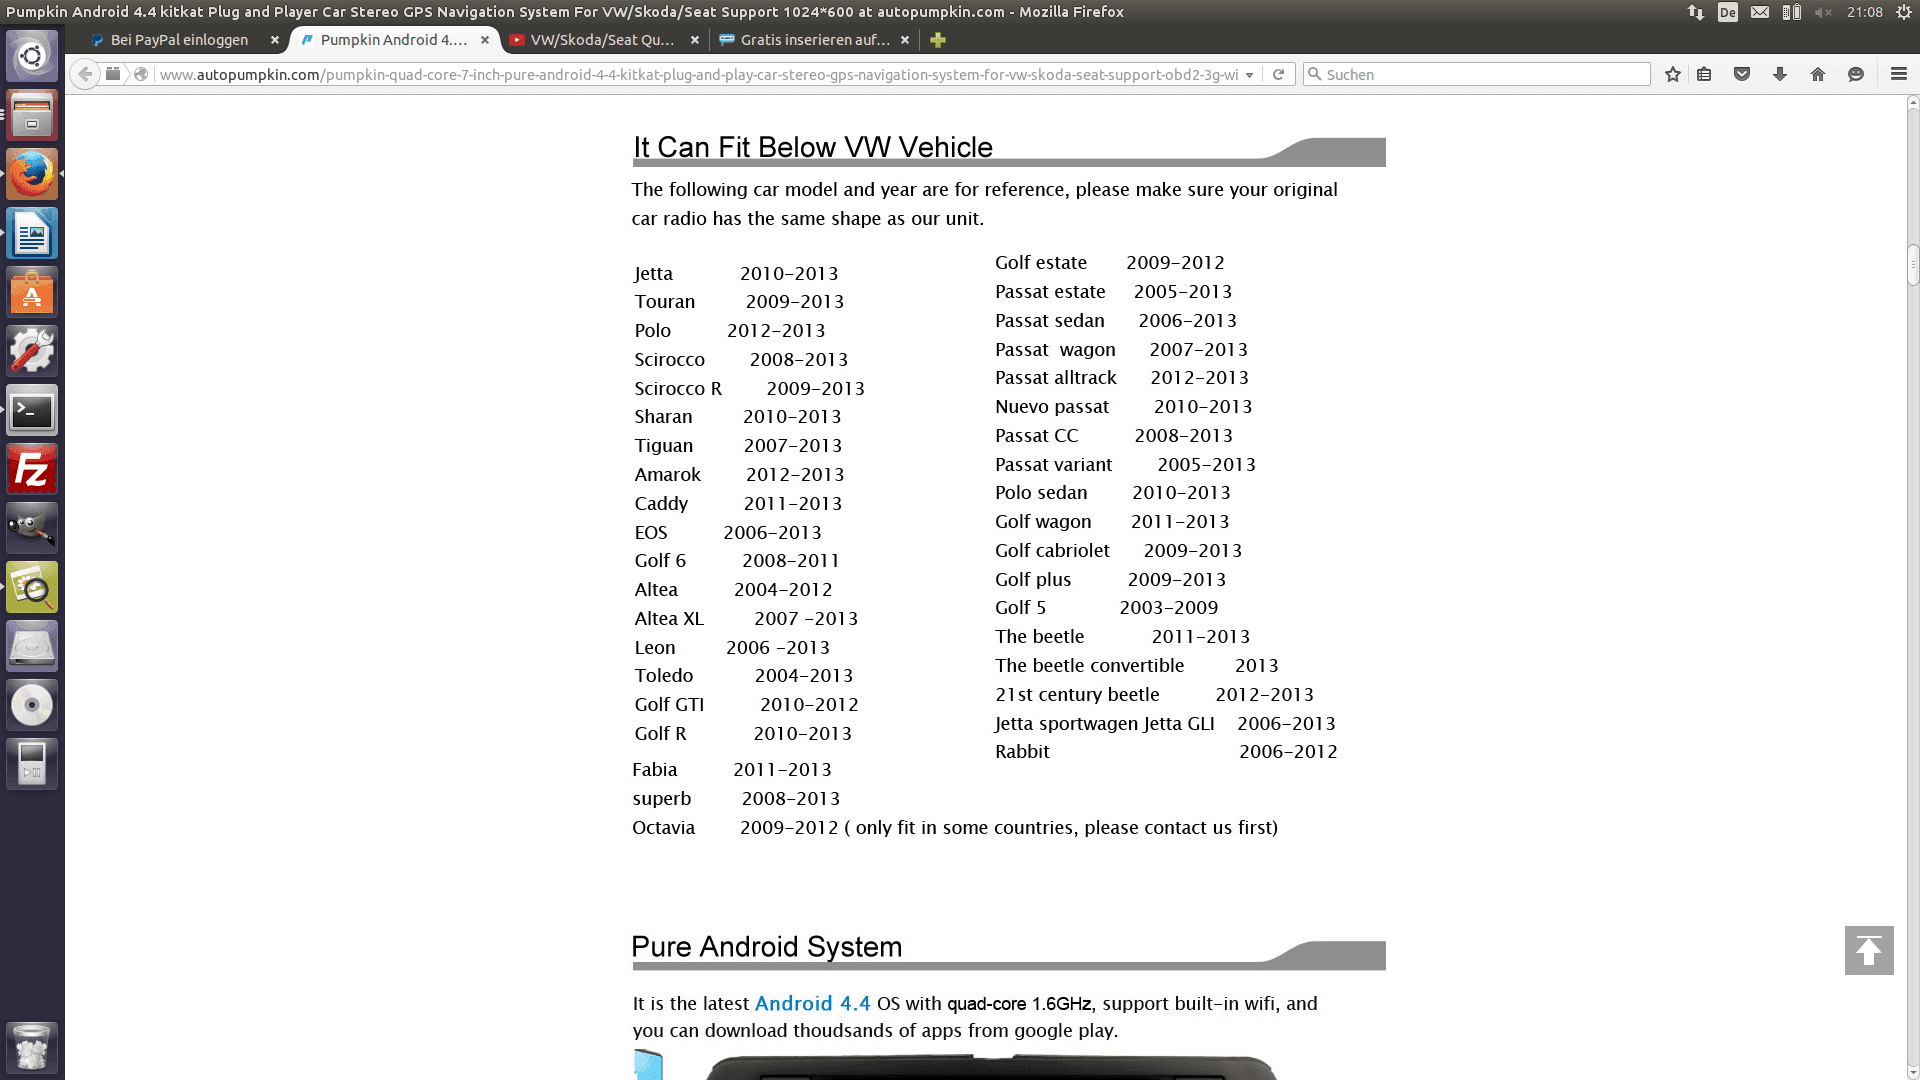Viewport: 1920px width, 1080px height.
Task: Click 'It Can Fit Below VW Vehicle' heading
Action: click(813, 147)
